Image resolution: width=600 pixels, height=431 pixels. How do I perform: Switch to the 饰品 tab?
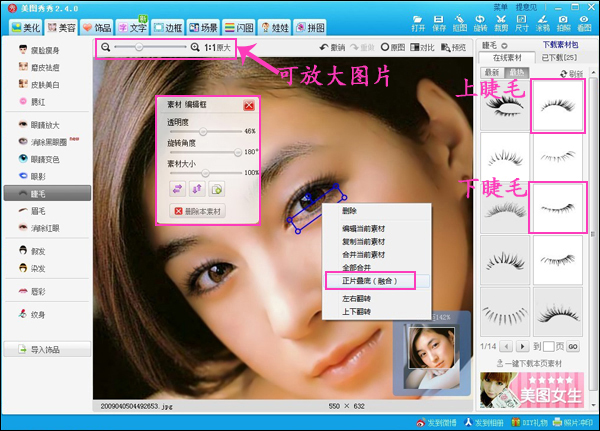97,27
